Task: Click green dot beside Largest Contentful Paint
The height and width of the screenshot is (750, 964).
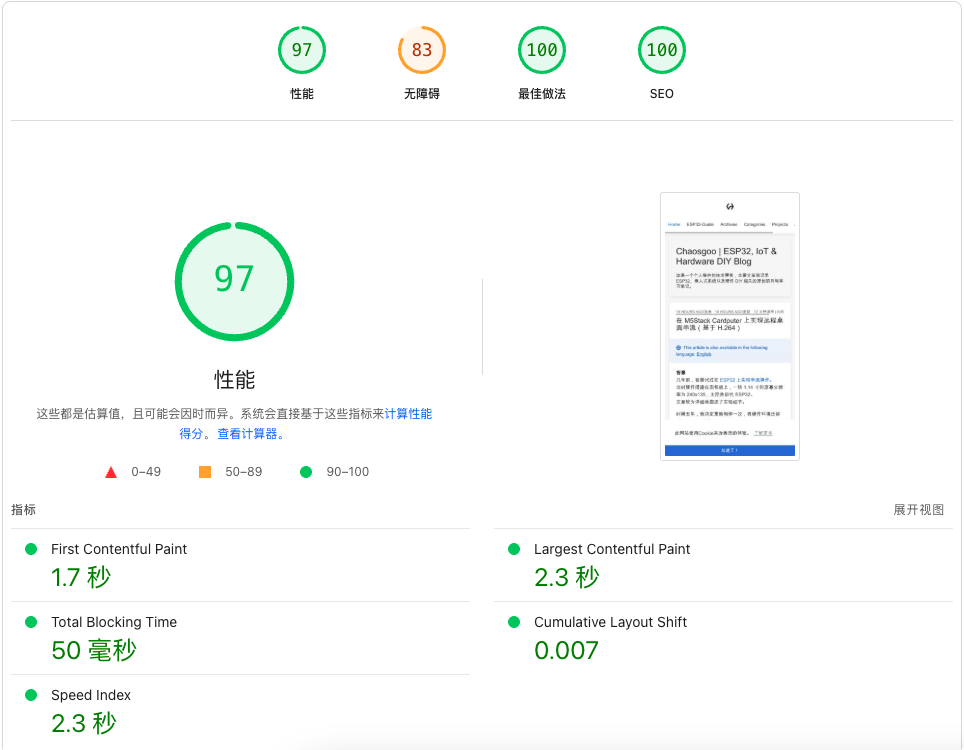Action: pyautogui.click(x=514, y=549)
